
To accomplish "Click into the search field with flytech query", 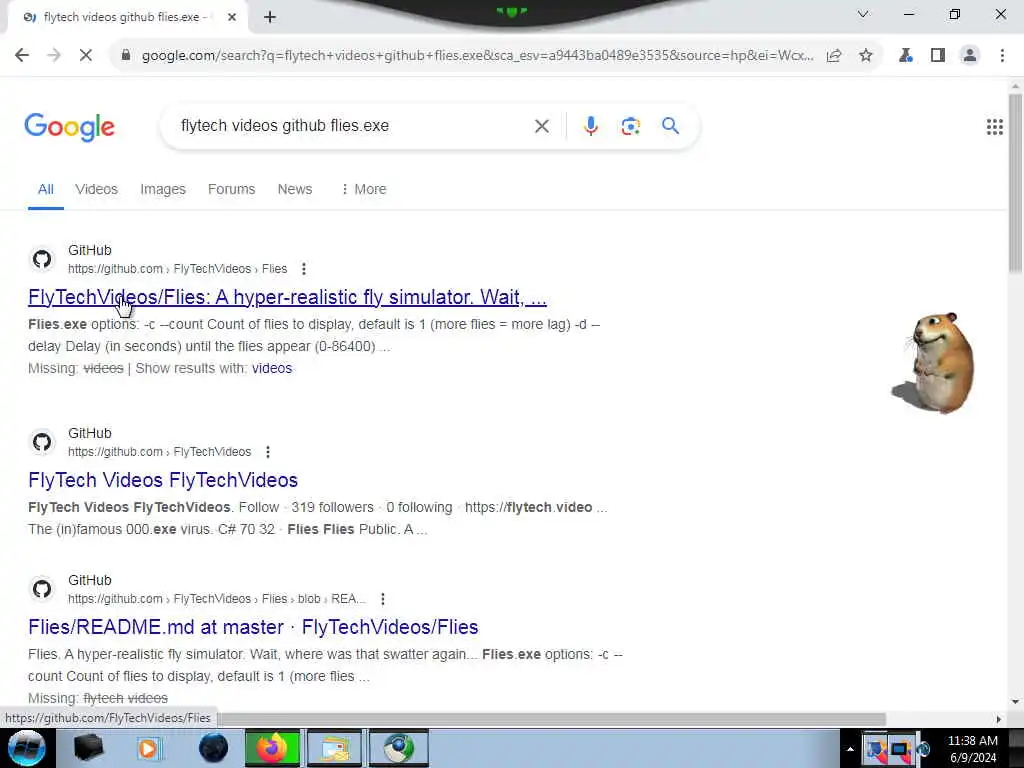I will [x=349, y=125].
